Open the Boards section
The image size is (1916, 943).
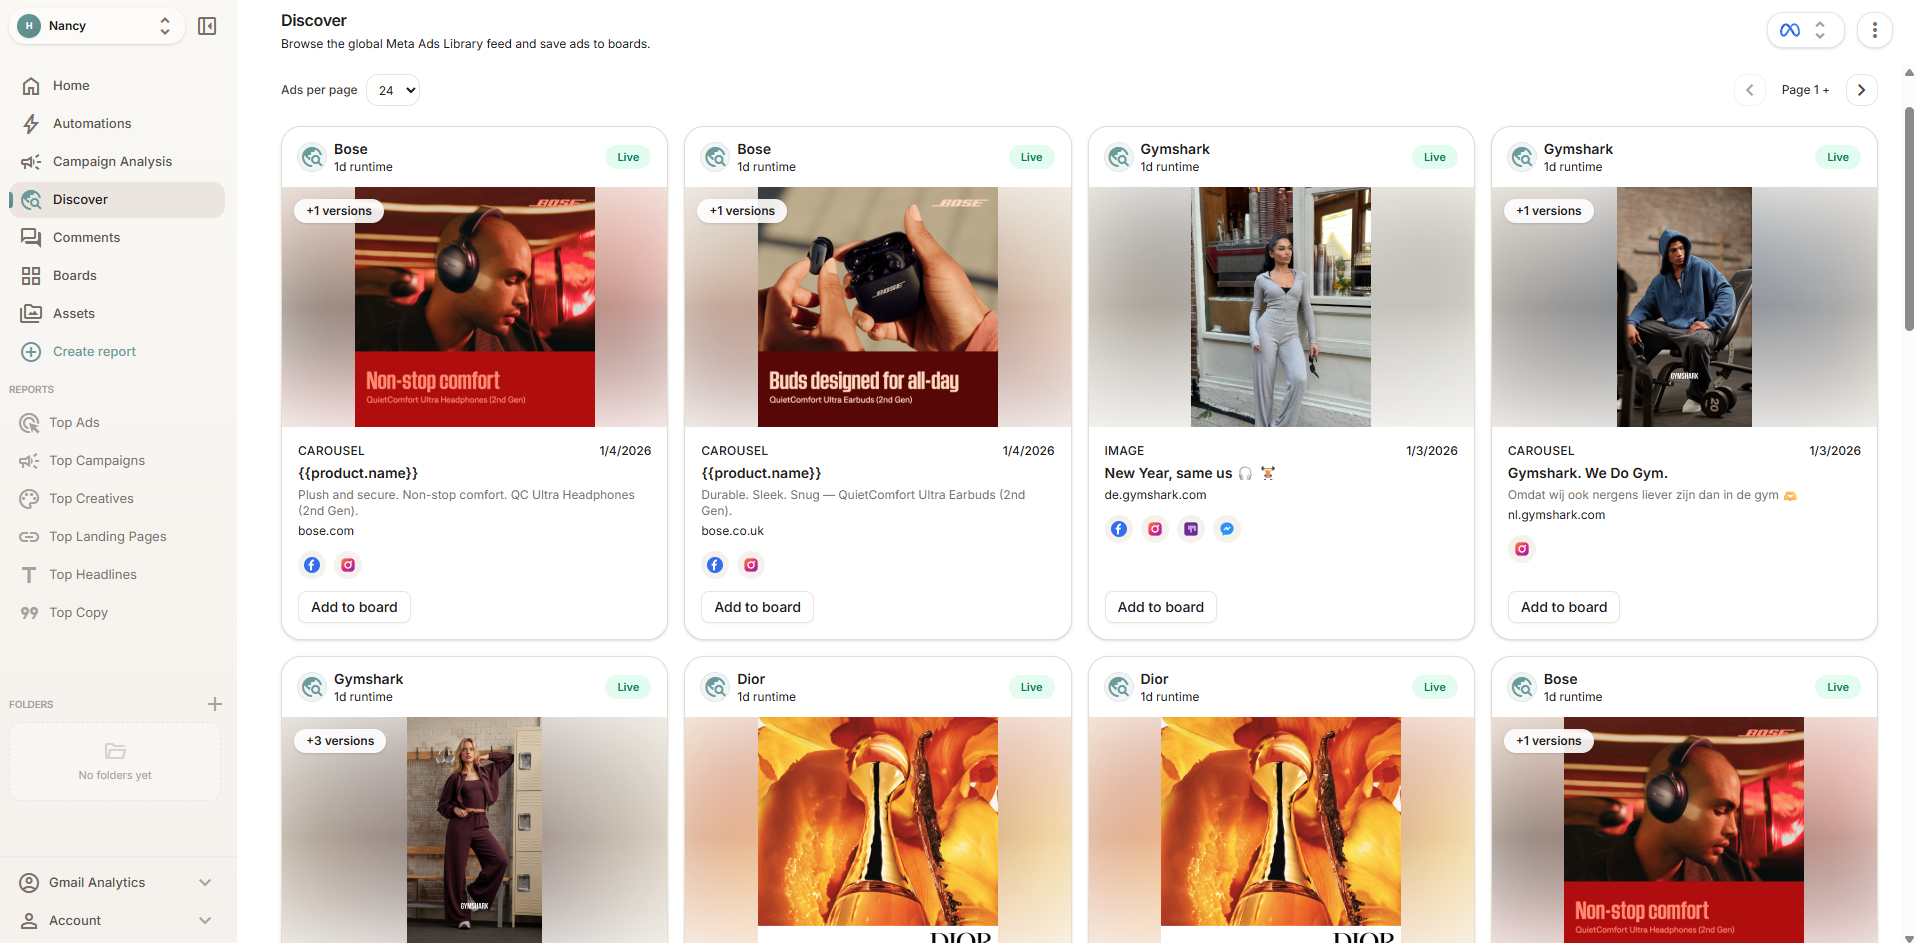pos(76,275)
